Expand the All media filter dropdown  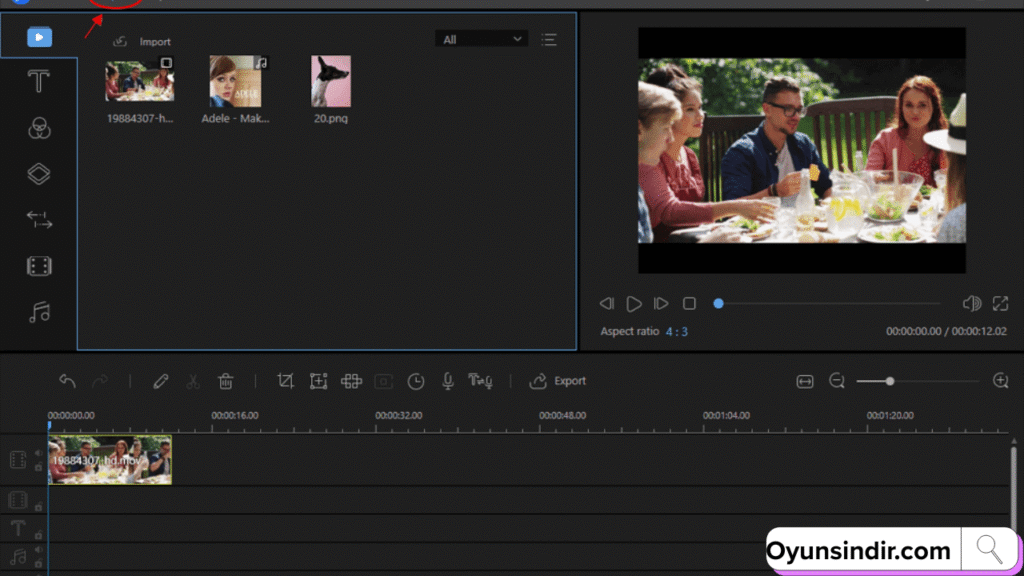481,39
